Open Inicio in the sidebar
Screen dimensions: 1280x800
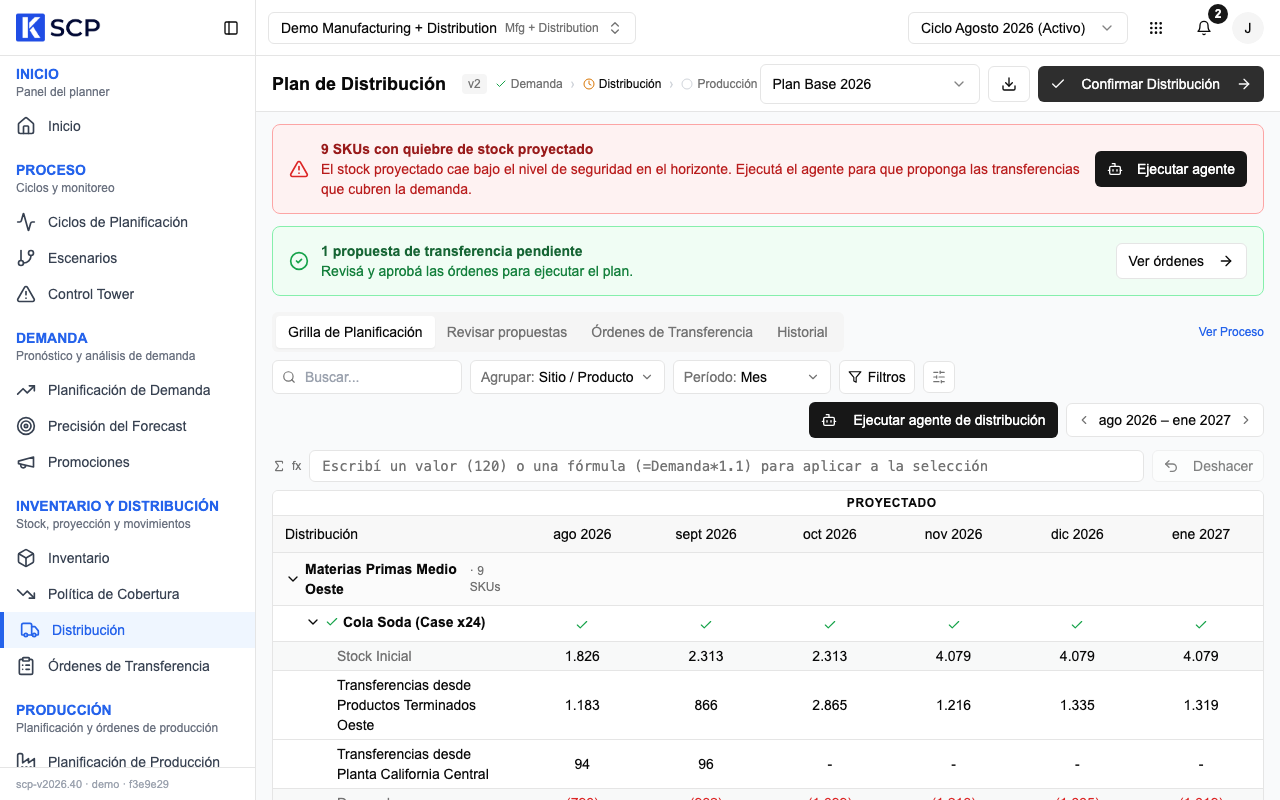tap(128, 126)
